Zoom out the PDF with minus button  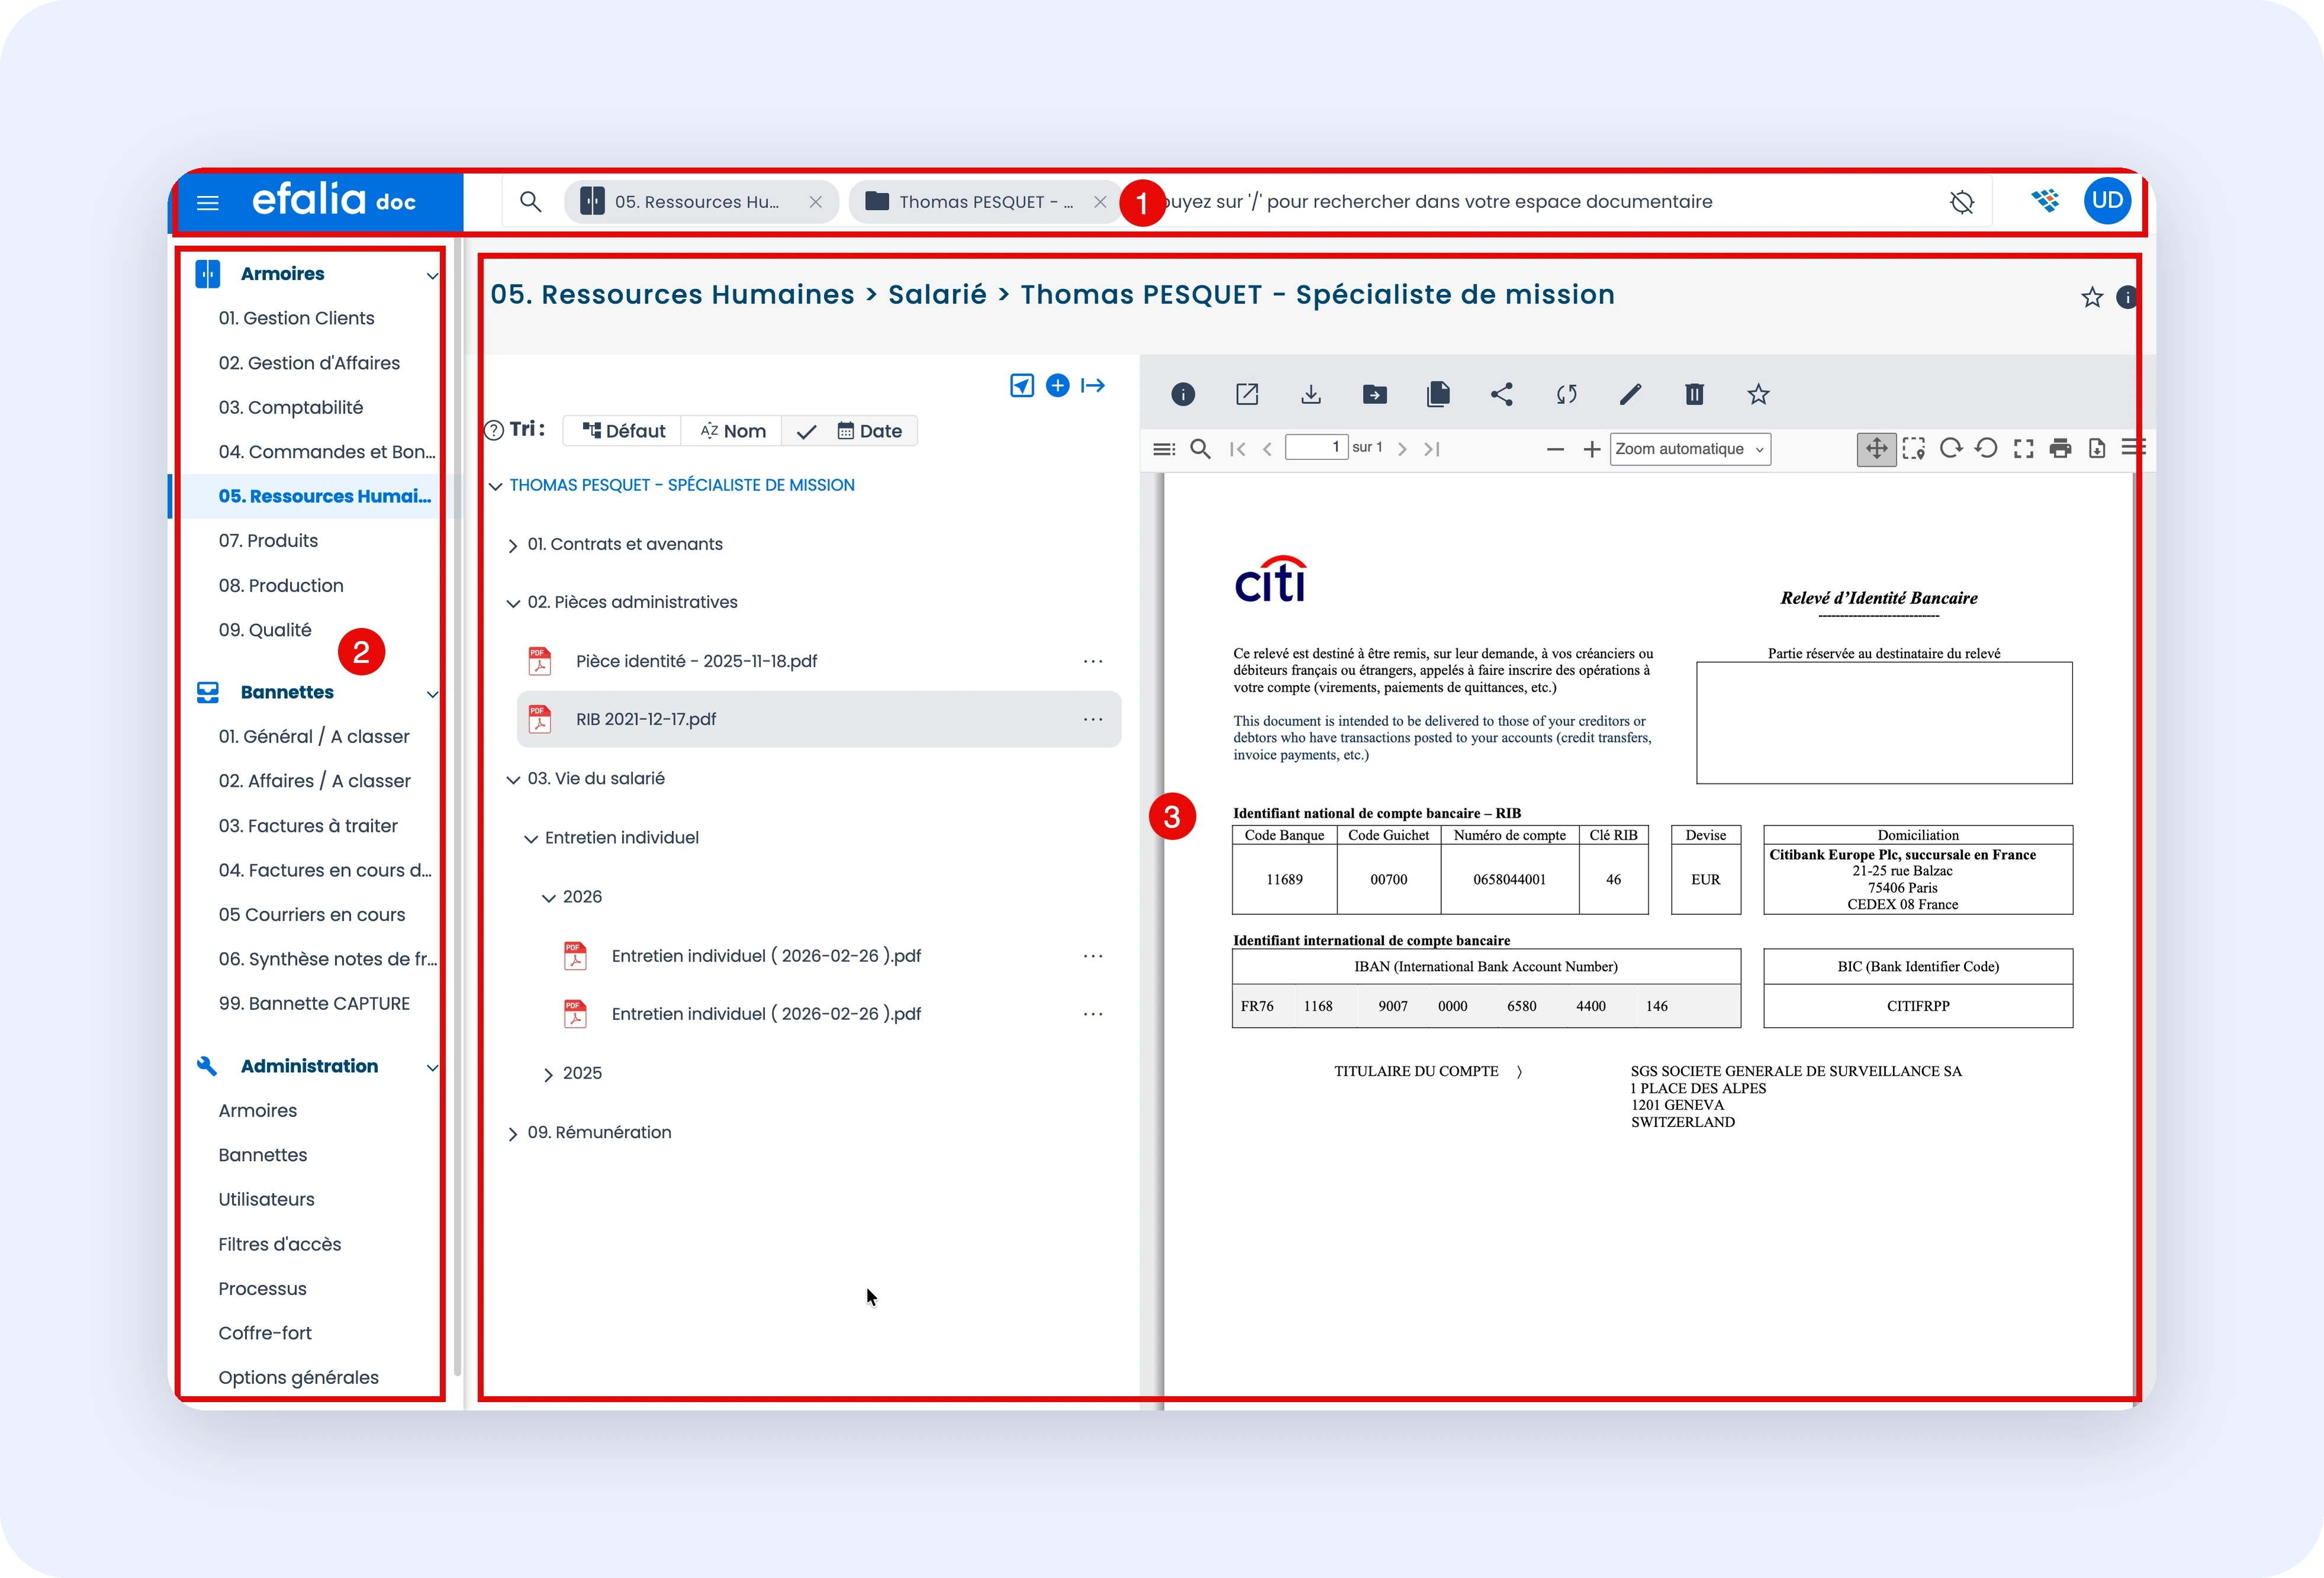point(1555,450)
